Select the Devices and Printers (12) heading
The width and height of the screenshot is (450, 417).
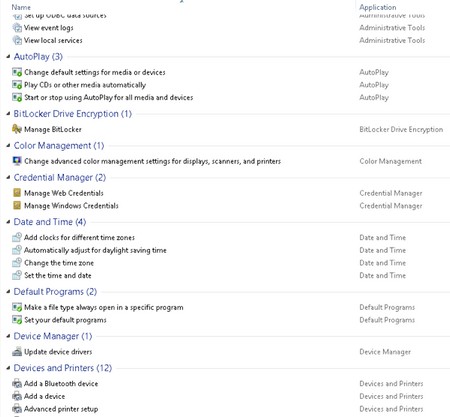coord(63,368)
